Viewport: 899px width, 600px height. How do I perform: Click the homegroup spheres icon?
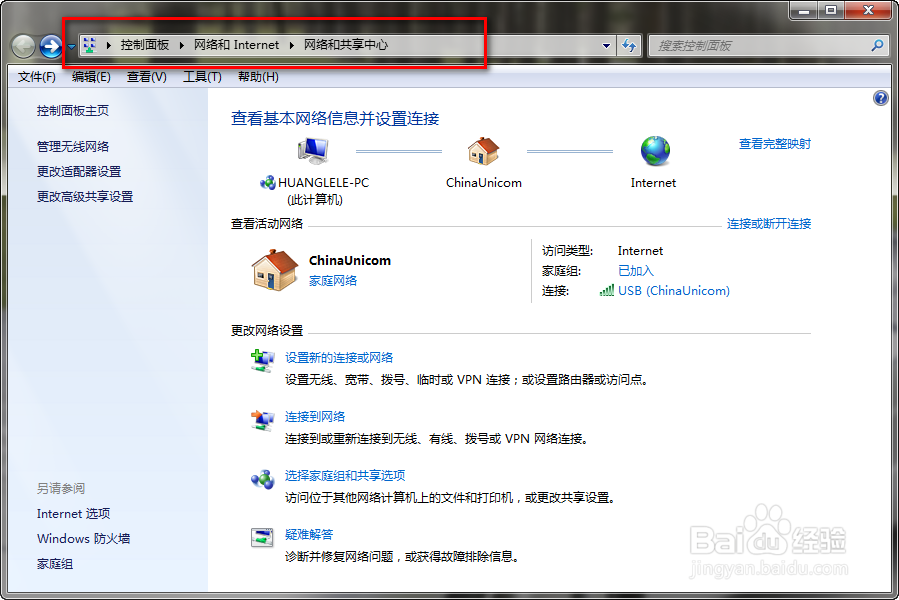(x=263, y=480)
